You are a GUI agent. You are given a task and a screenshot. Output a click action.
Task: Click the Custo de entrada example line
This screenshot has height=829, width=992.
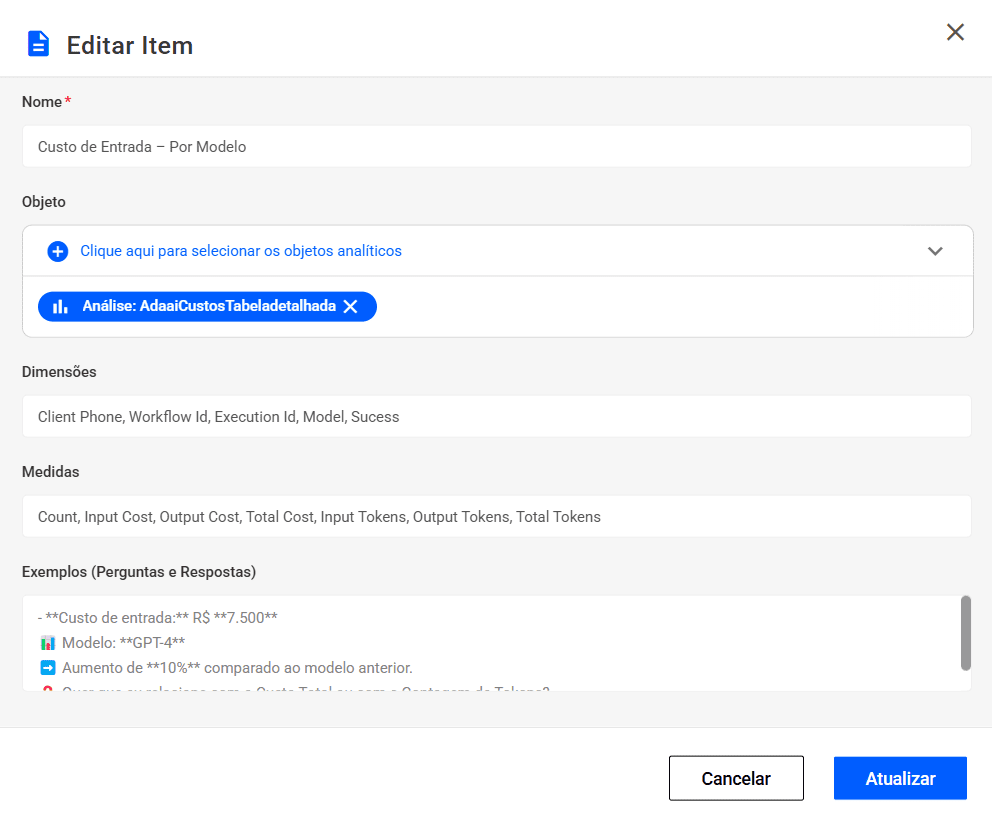[x=160, y=618]
